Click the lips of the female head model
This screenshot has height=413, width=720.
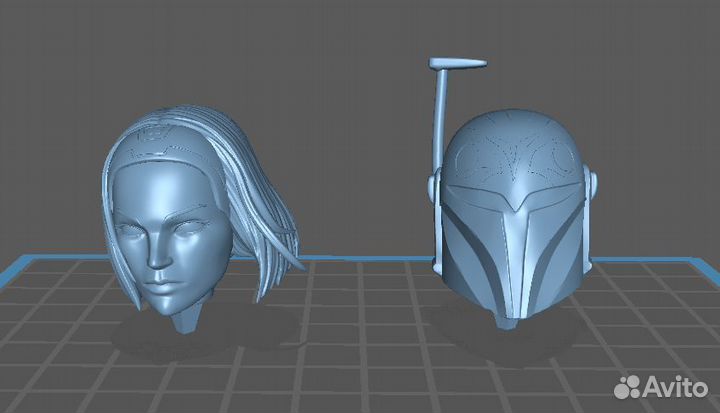pyautogui.click(x=158, y=286)
